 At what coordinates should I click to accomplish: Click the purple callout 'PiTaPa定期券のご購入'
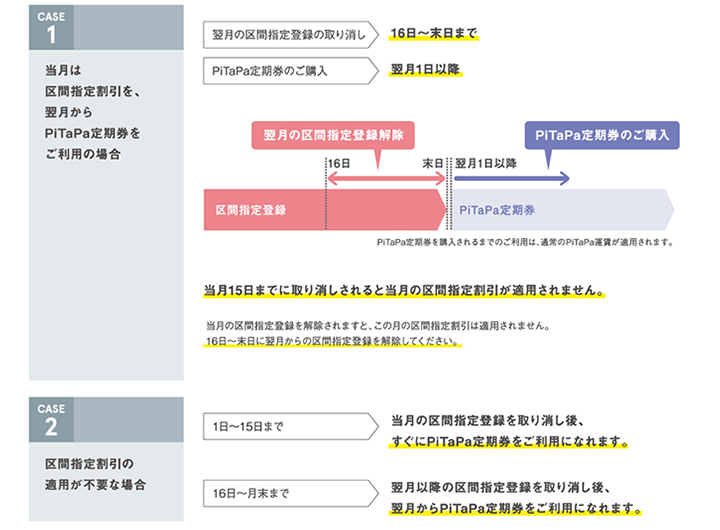click(602, 135)
